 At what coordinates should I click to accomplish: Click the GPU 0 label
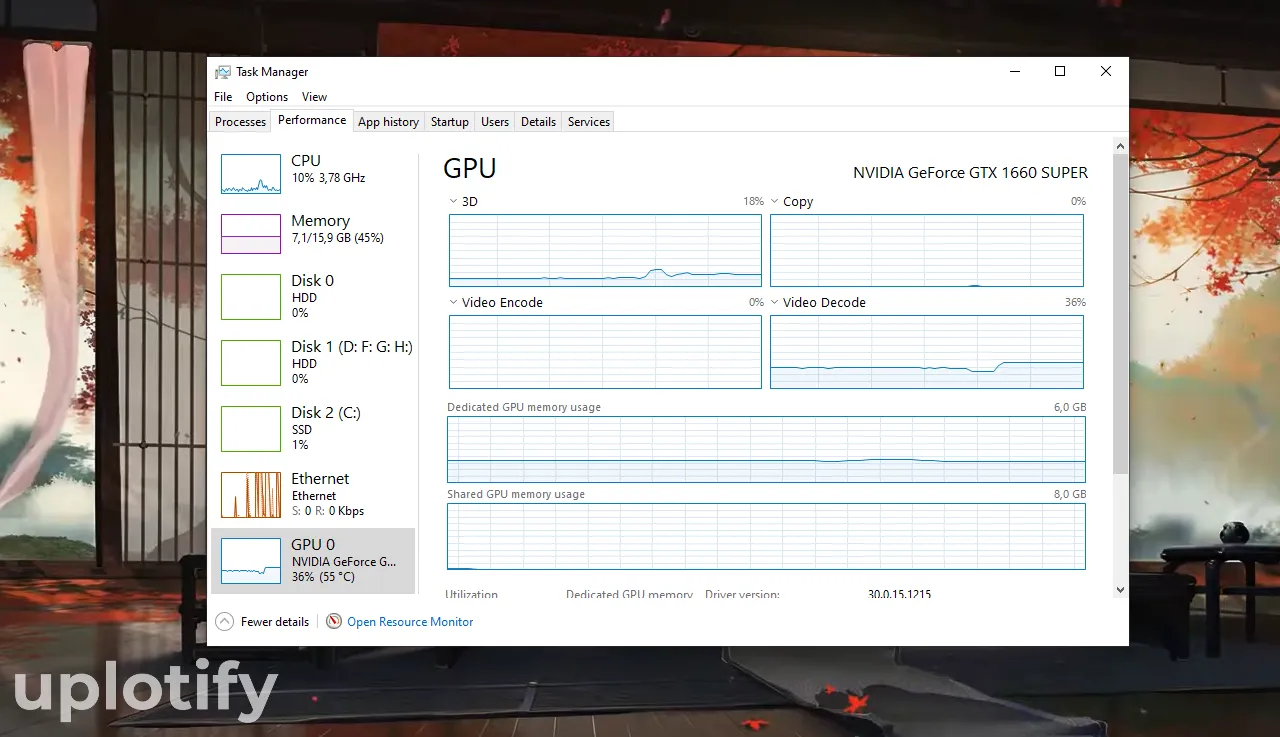coord(313,545)
